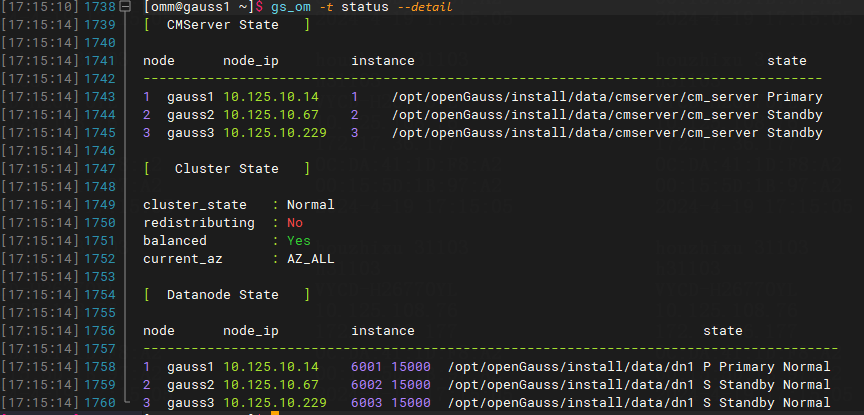Click the Datanode State section header
Image resolution: width=864 pixels, height=415 pixels.
(226, 295)
